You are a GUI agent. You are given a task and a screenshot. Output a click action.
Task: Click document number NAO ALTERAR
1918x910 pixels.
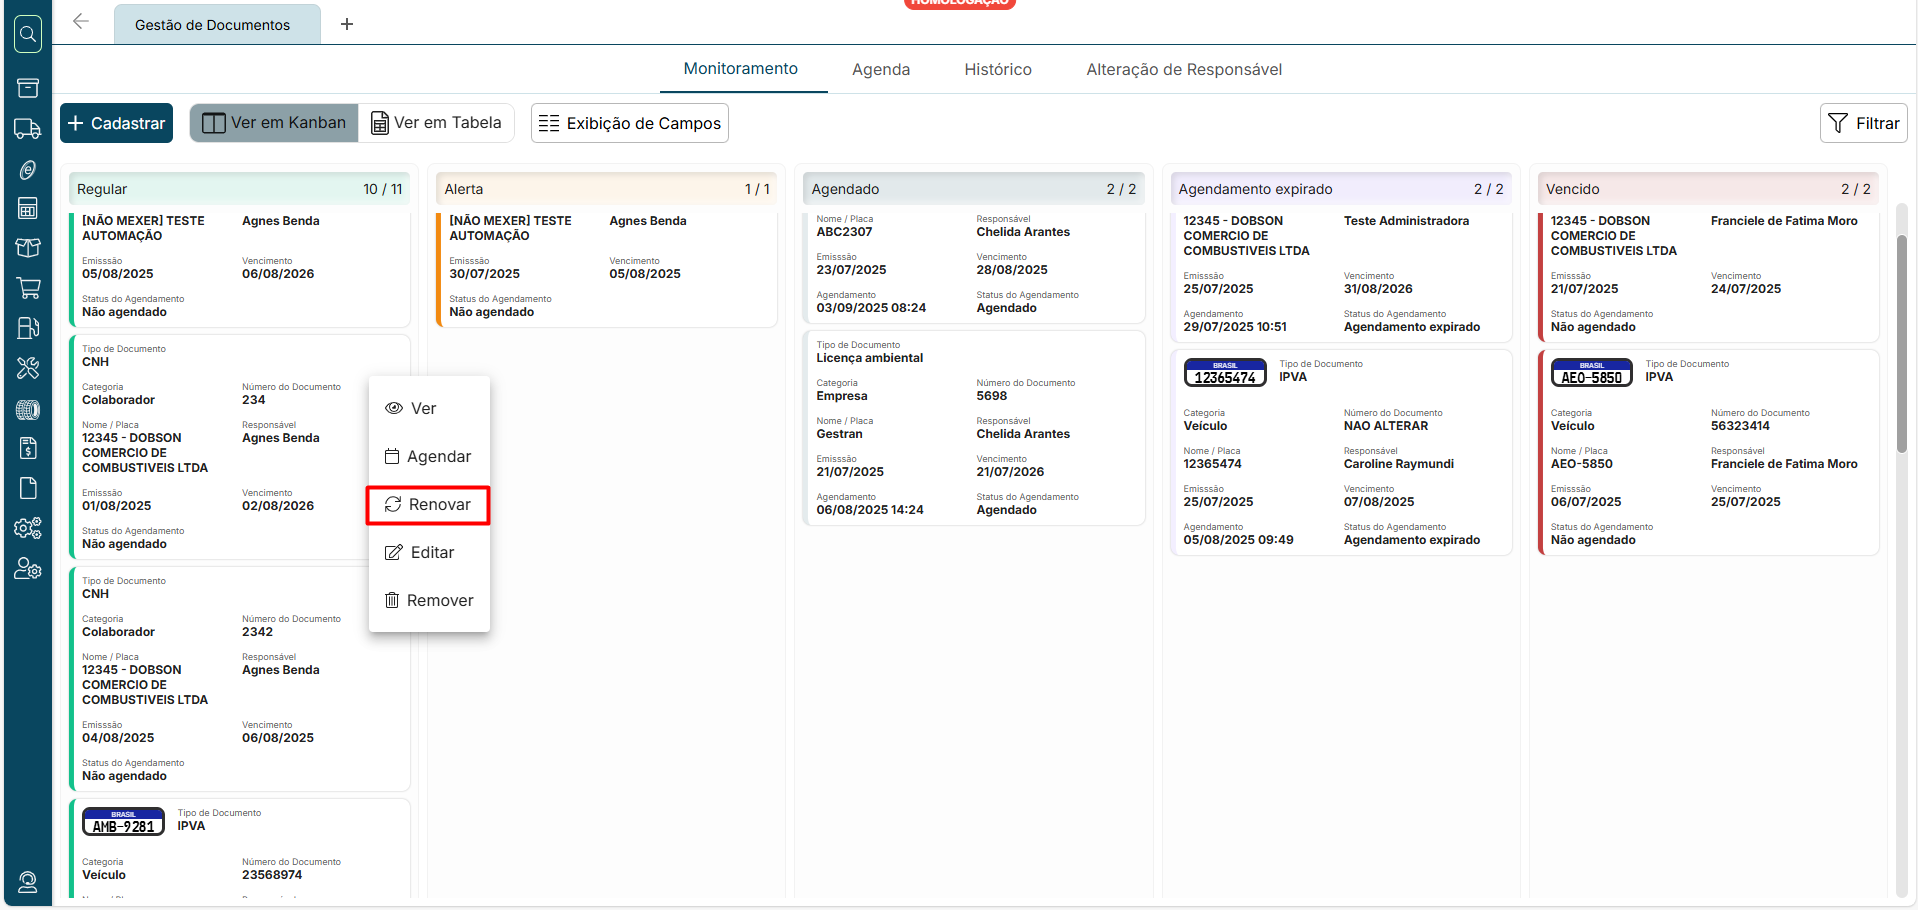pos(1386,426)
